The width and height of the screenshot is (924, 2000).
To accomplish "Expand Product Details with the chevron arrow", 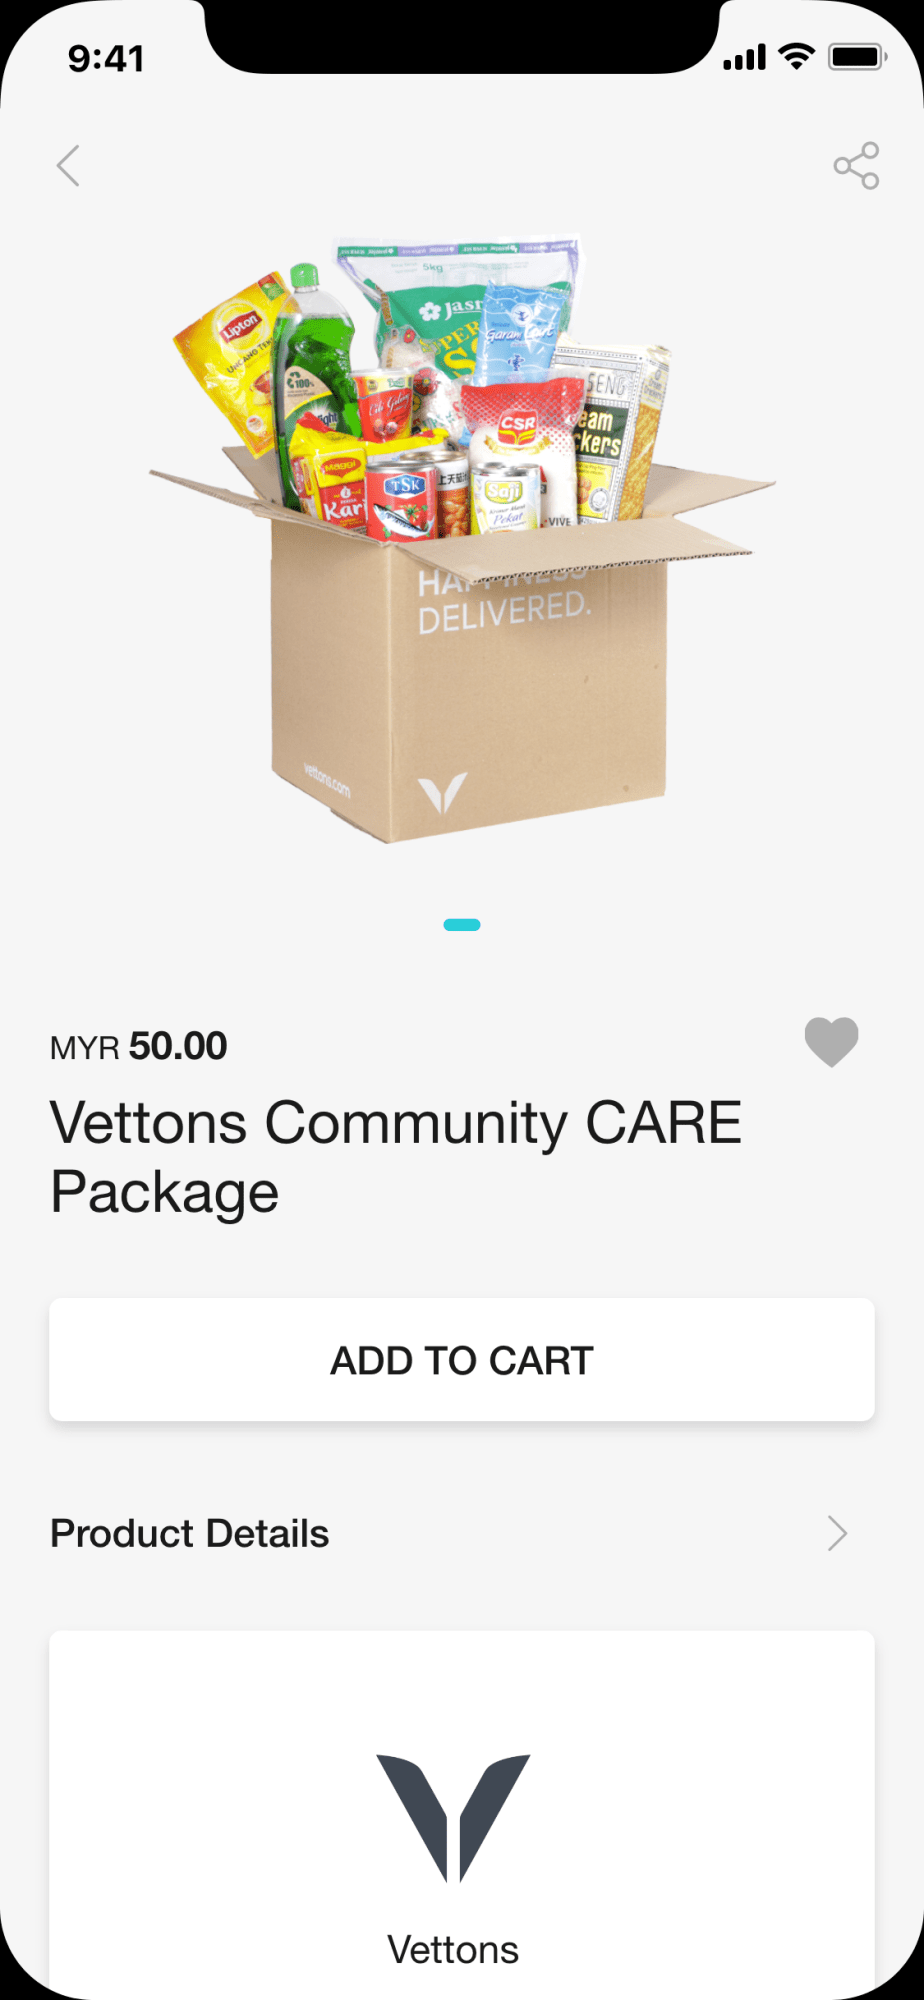I will [837, 1533].
